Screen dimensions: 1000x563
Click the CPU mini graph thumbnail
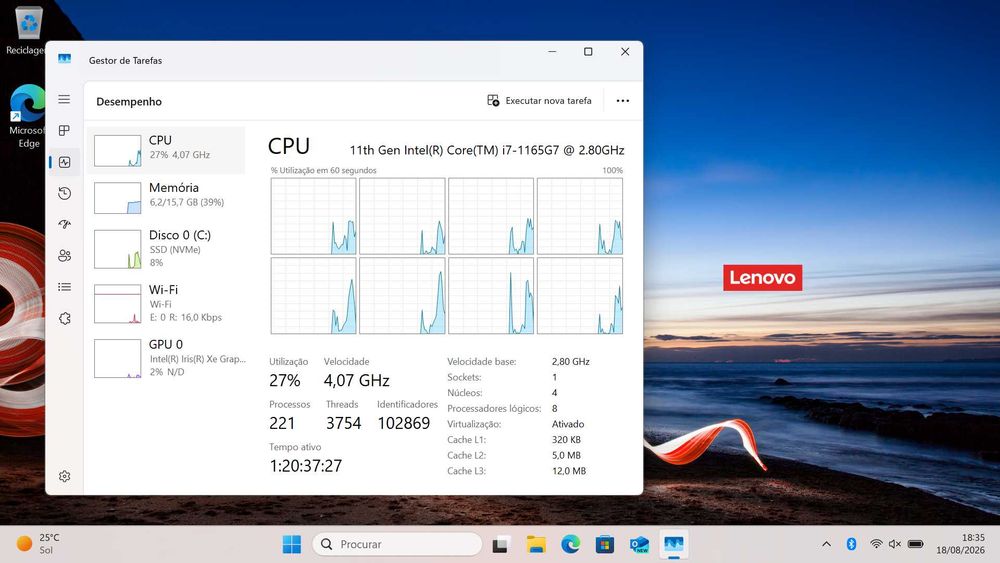(117, 150)
